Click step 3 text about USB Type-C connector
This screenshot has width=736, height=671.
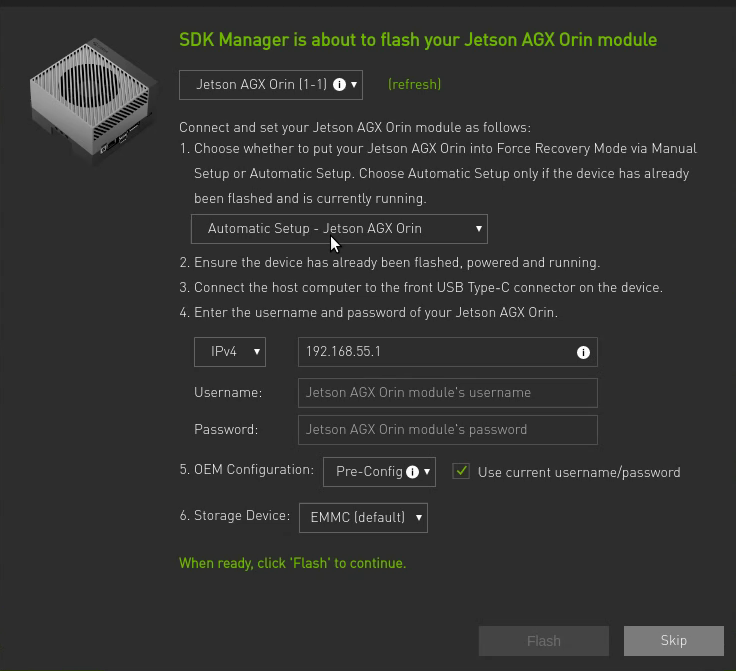click(421, 288)
